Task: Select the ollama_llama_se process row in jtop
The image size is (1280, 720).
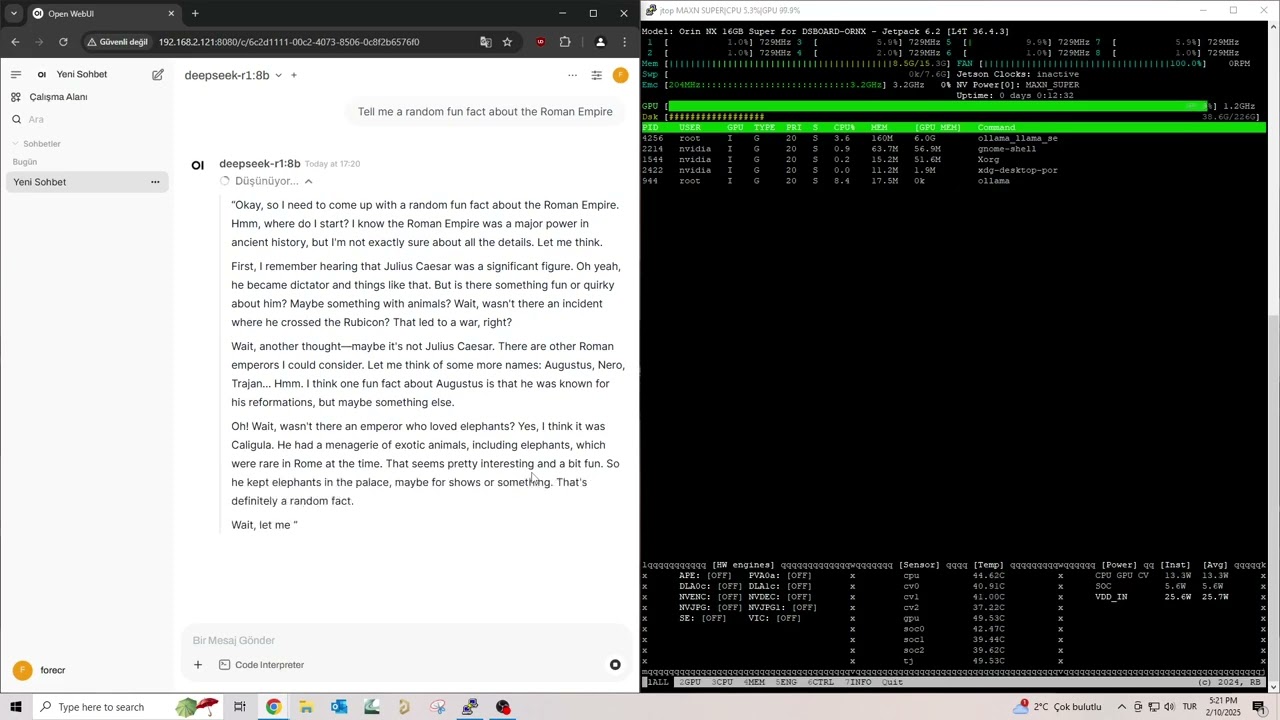Action: (954, 138)
